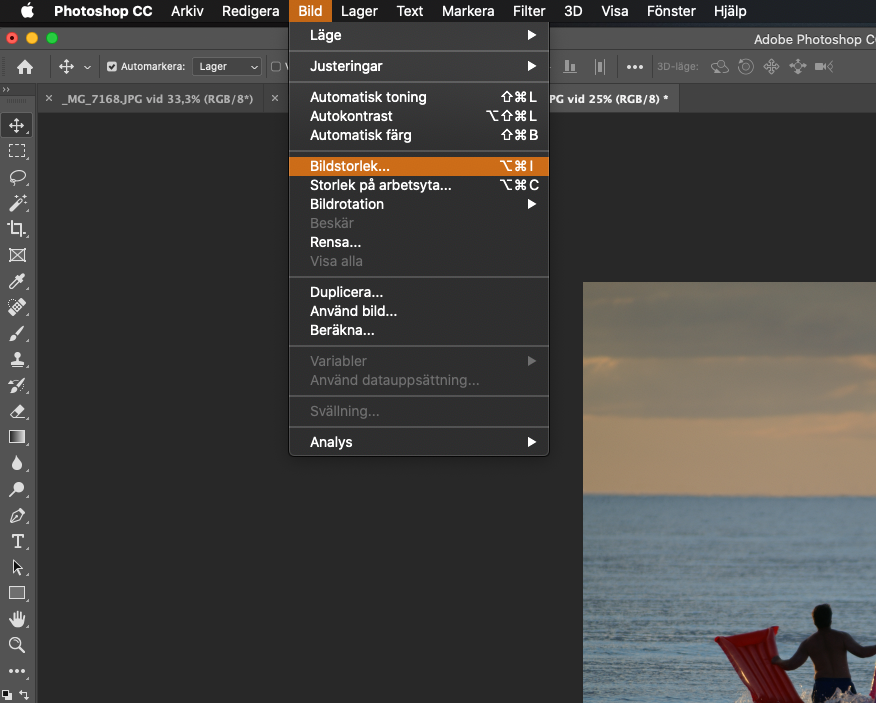876x703 pixels.
Task: Reset default foreground and background colors
Action: point(7,695)
